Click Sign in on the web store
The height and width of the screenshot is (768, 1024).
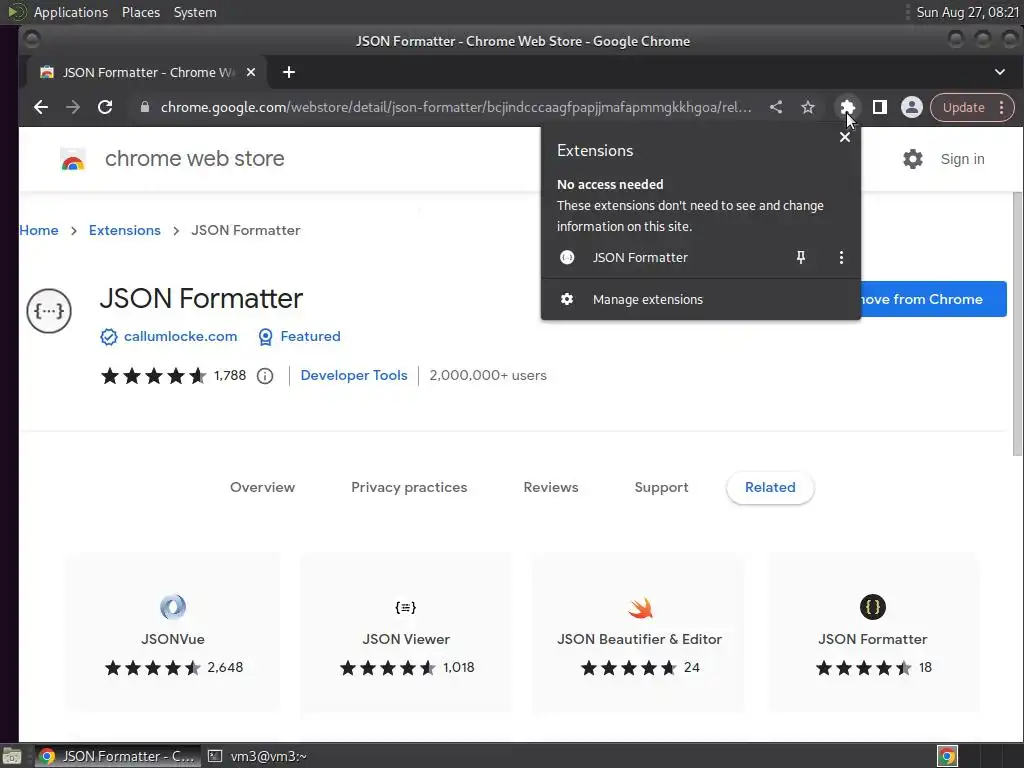click(x=962, y=159)
